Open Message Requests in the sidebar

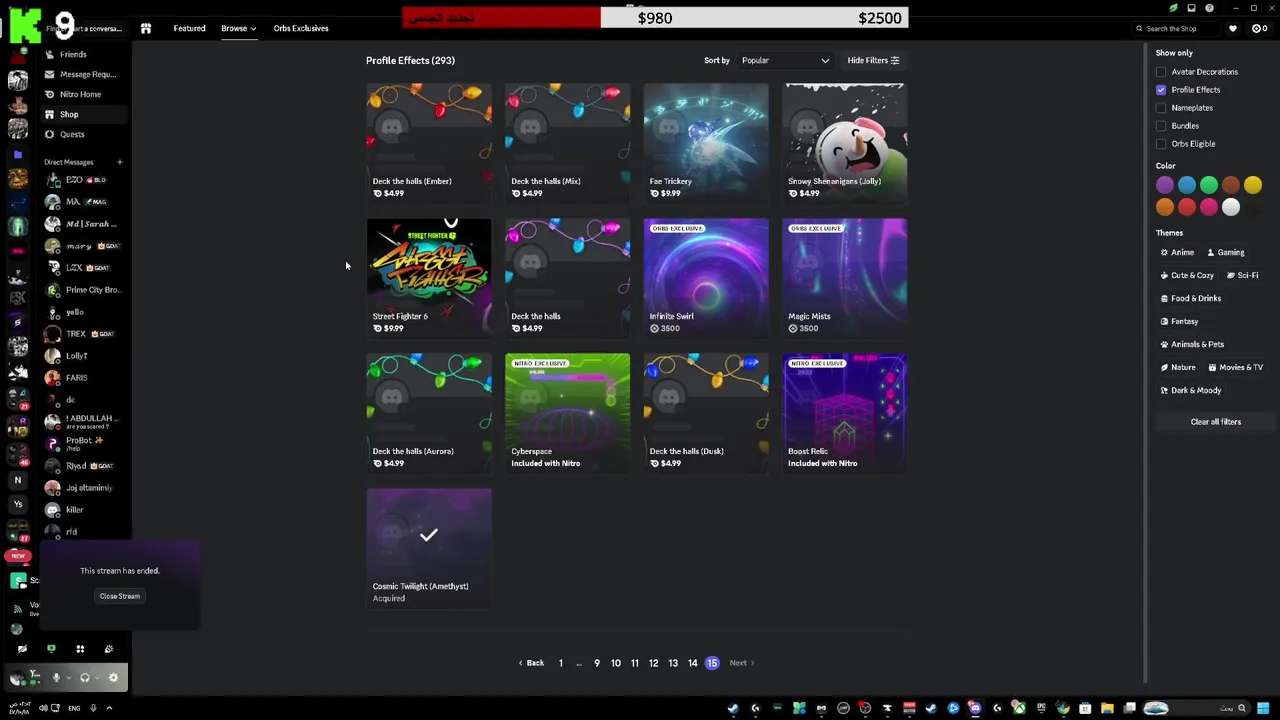click(x=87, y=74)
